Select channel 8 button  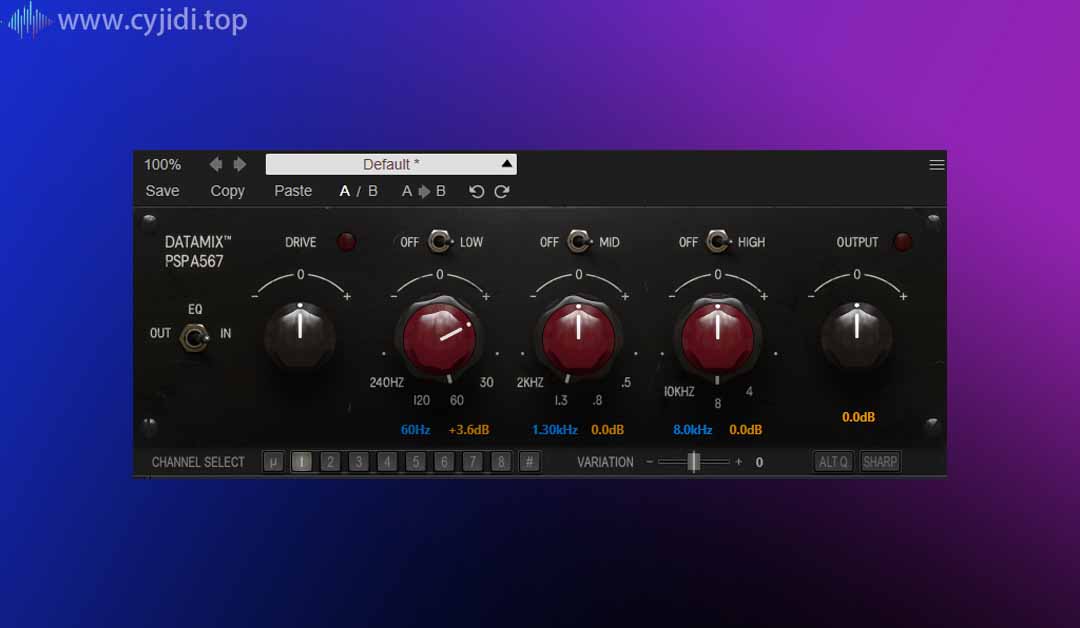pos(501,462)
